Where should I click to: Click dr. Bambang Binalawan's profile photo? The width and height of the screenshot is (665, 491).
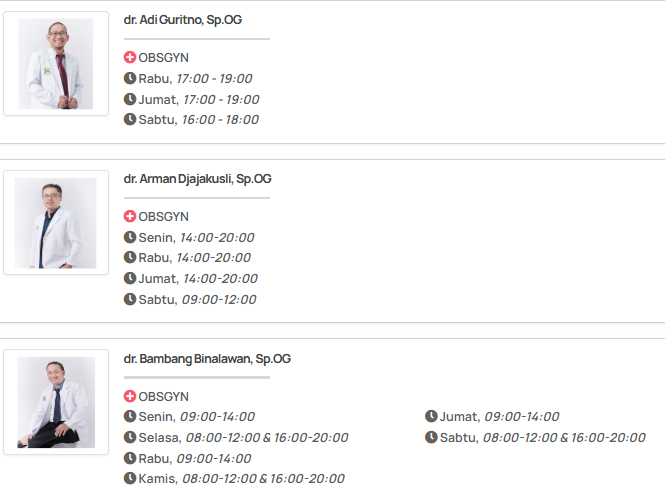56,402
